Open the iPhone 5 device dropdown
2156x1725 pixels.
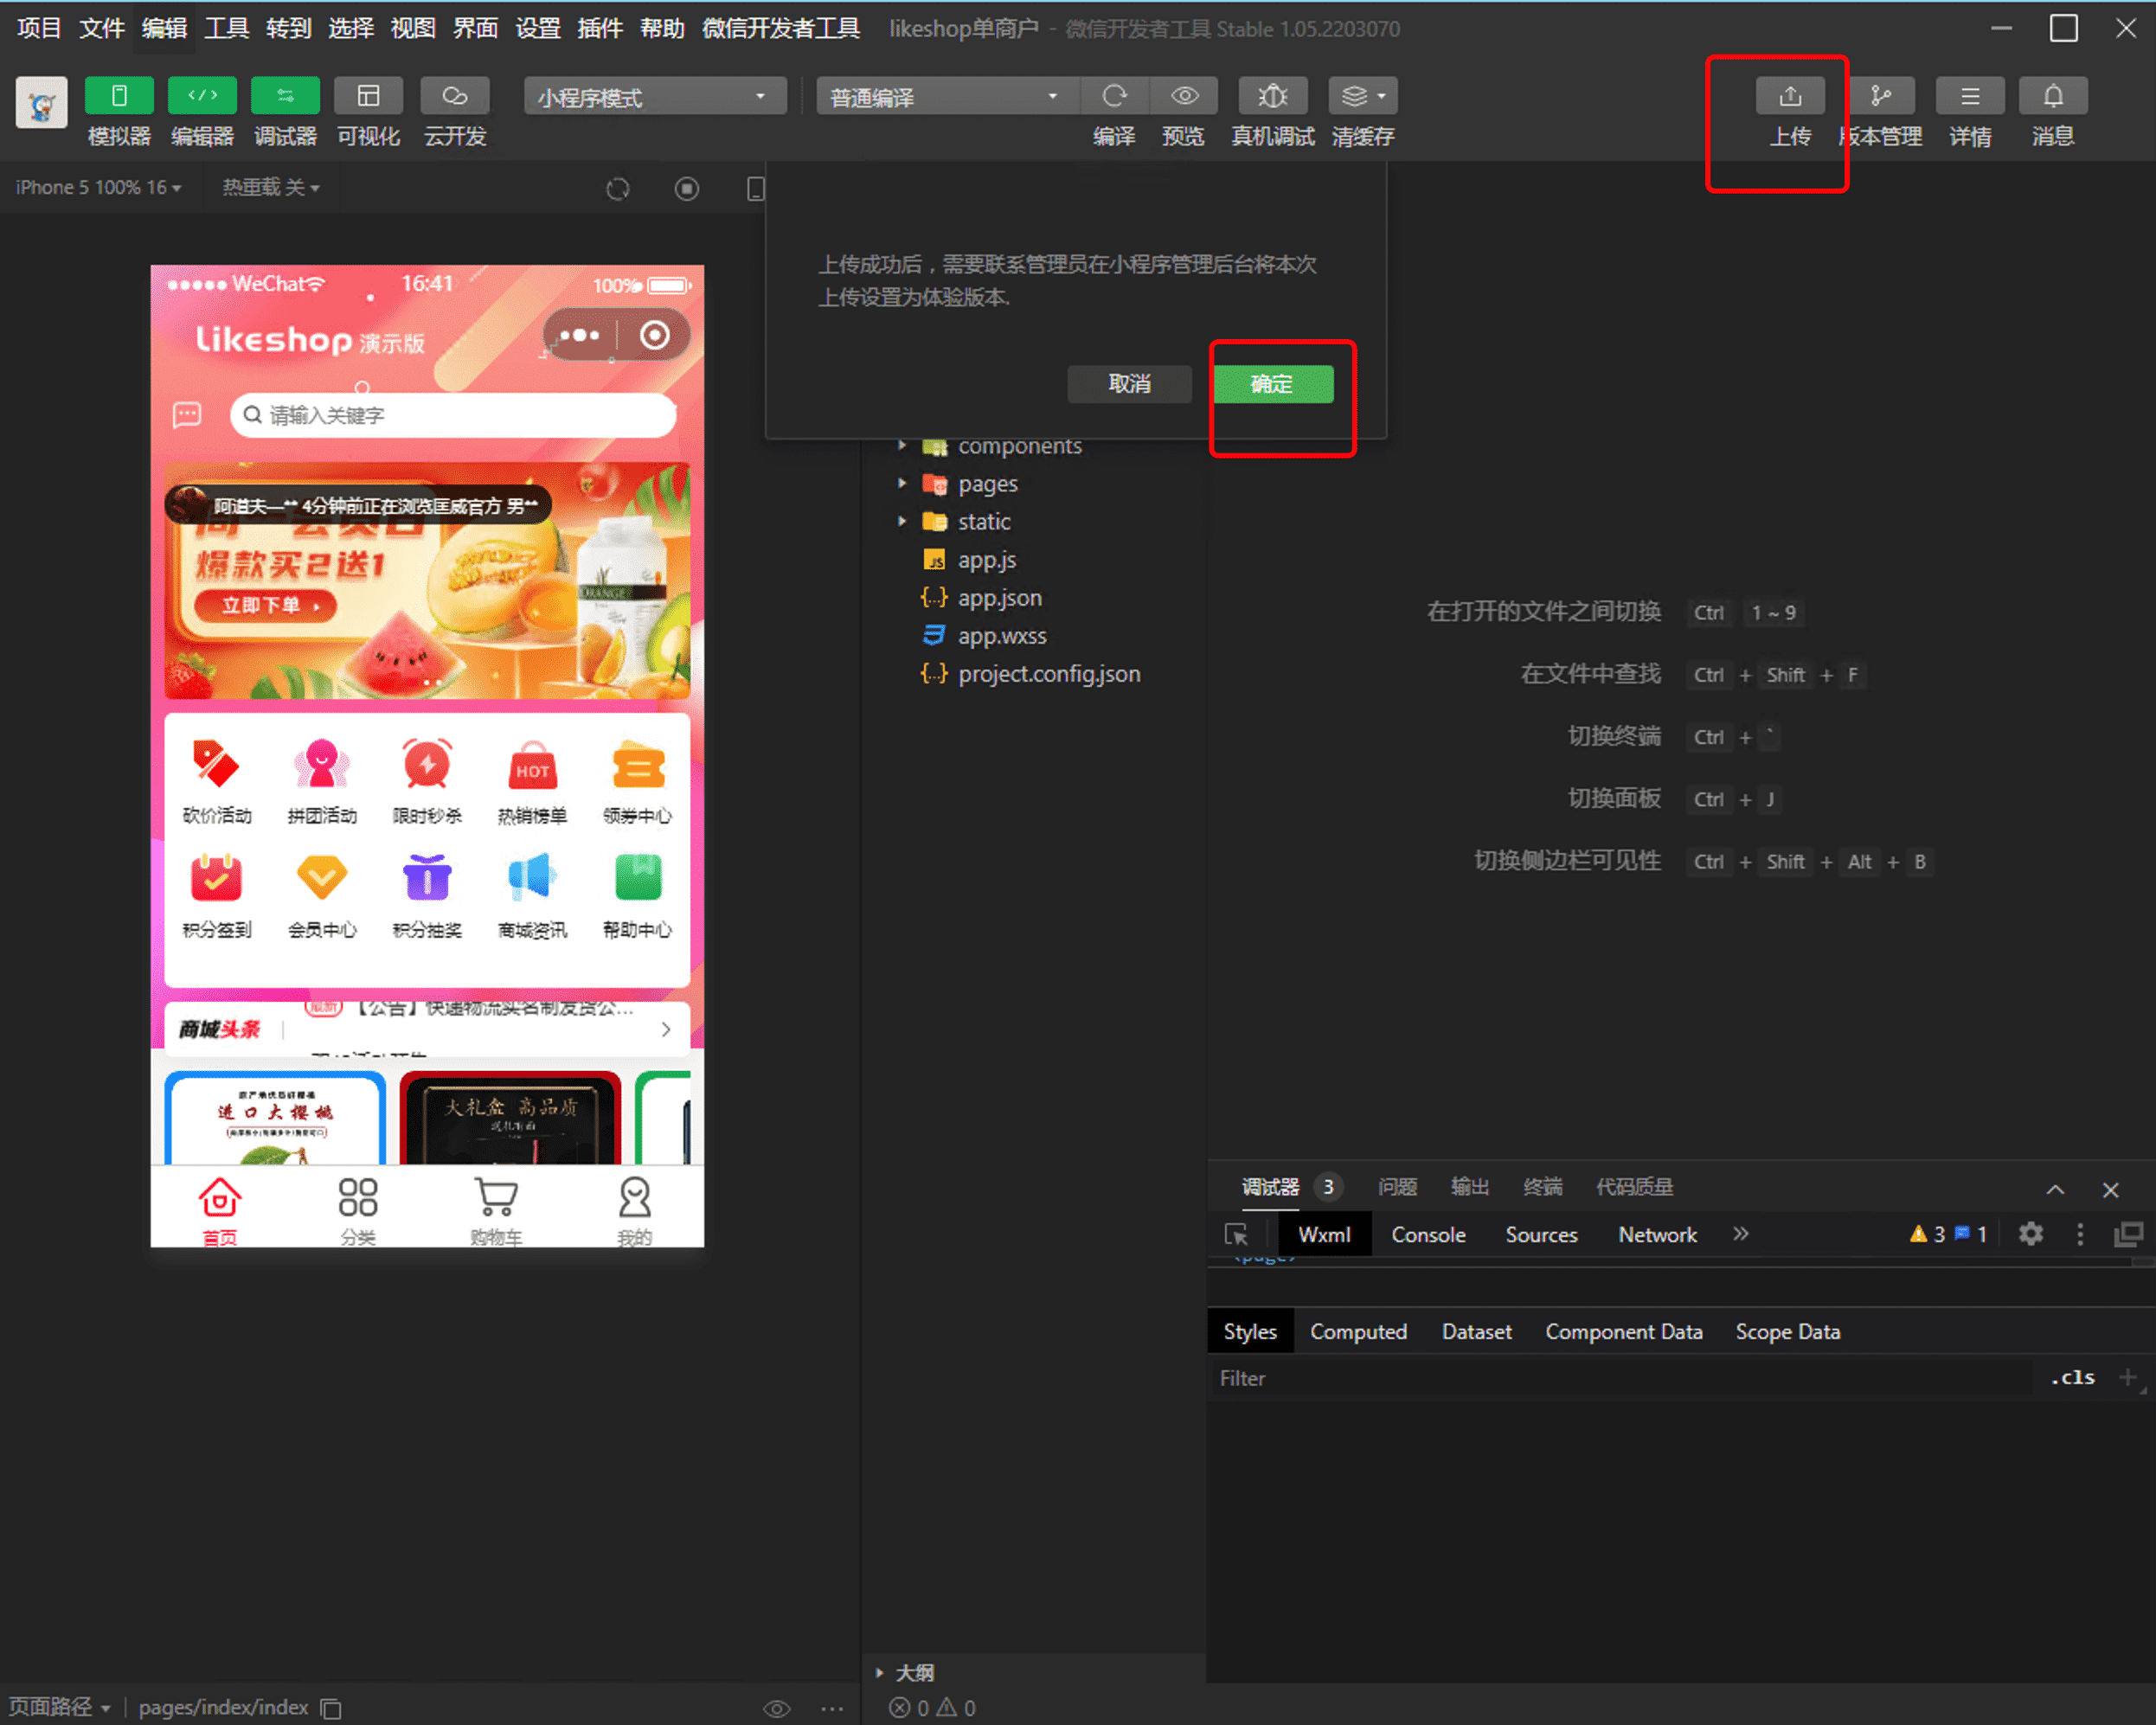[x=98, y=188]
